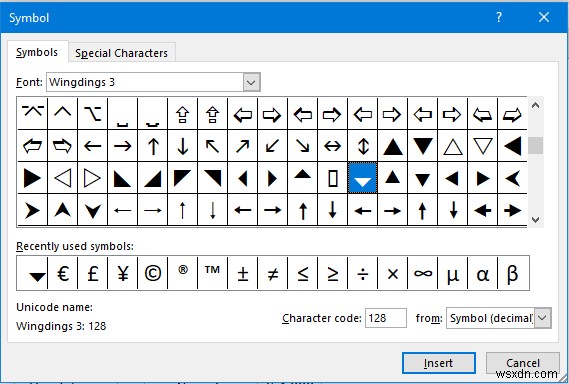The image size is (569, 384).
Task: Choose the outlined right-pointing triangle symbol
Action: (93, 178)
